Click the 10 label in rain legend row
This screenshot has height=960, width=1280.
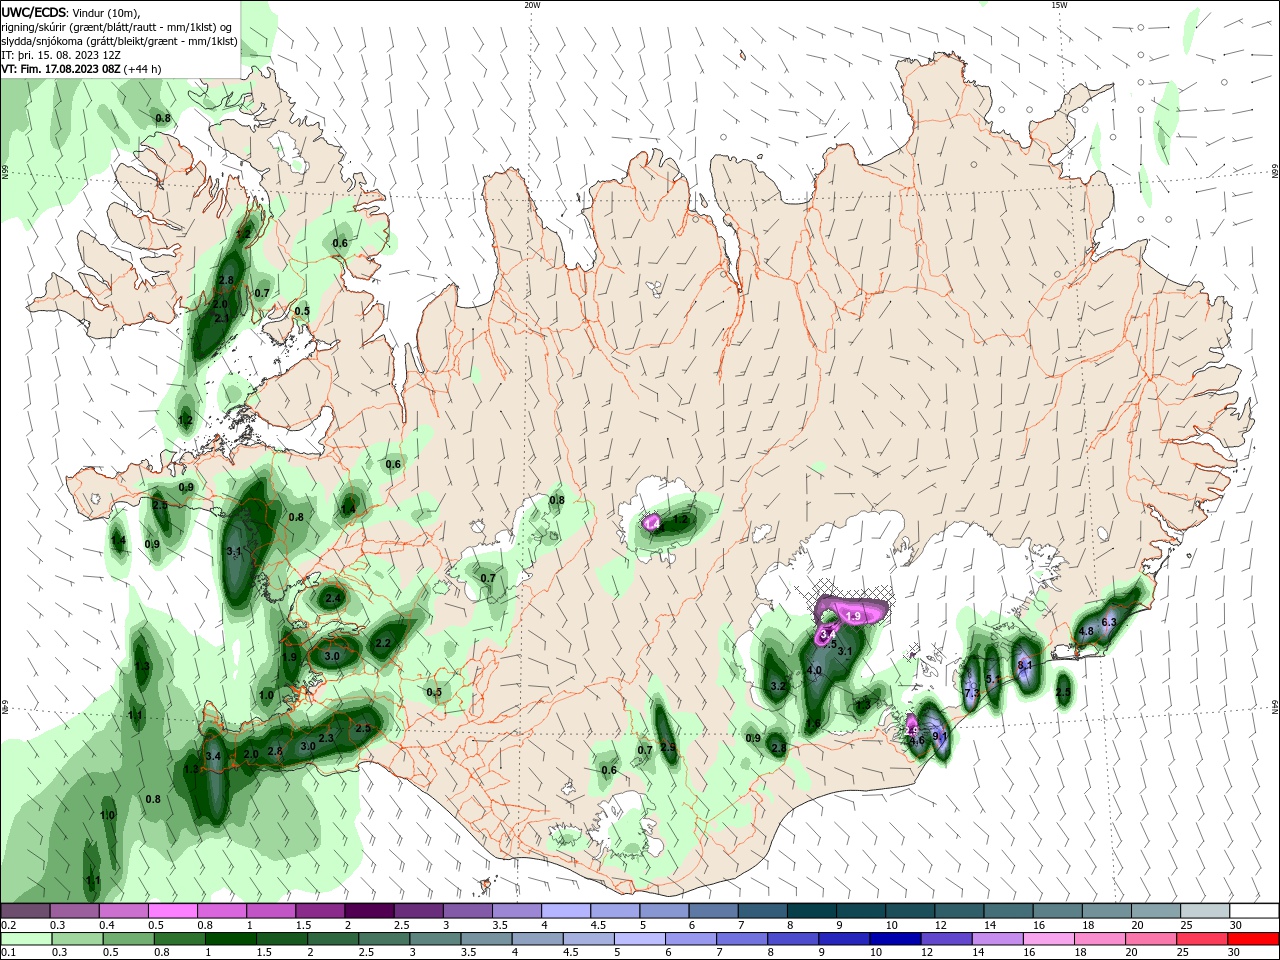[x=875, y=953]
